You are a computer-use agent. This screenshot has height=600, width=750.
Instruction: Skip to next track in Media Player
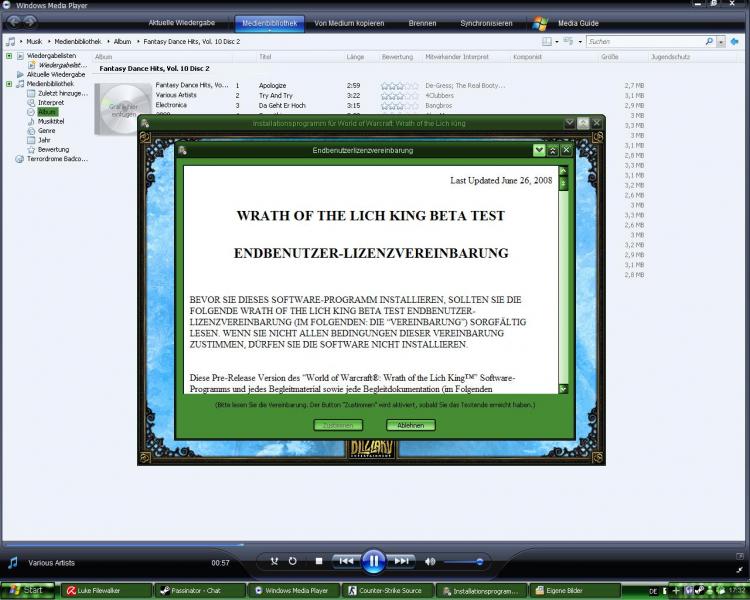402,561
